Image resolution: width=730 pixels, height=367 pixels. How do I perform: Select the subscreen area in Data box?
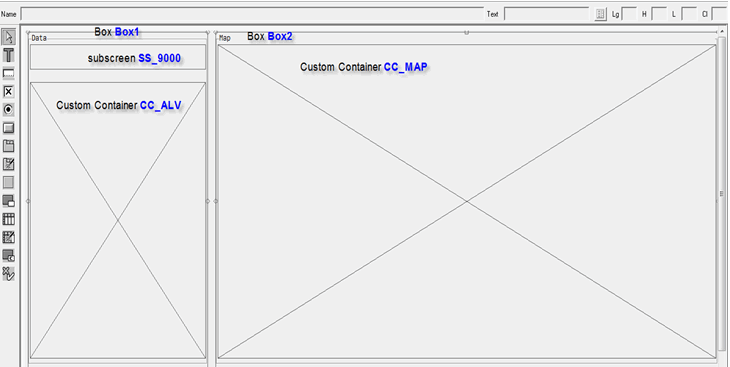pos(118,57)
